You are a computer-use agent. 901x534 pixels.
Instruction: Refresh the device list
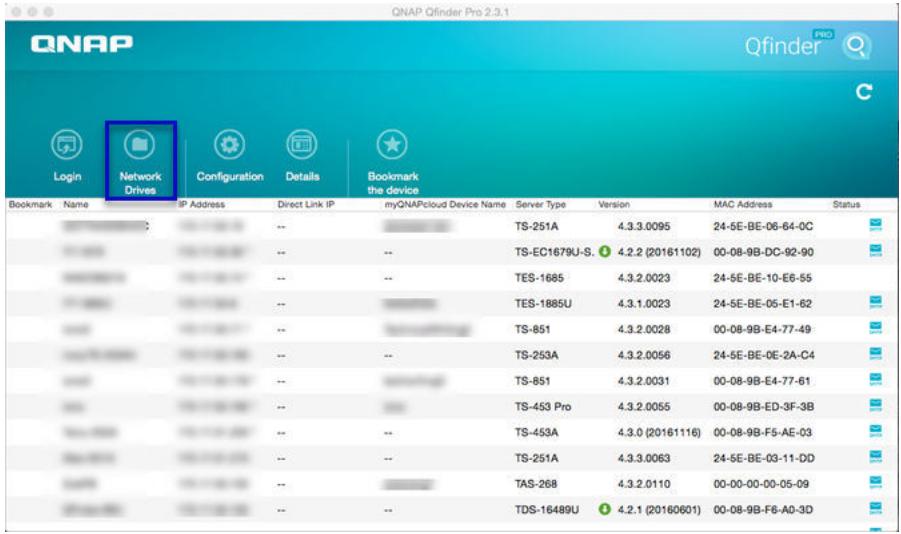tap(864, 92)
